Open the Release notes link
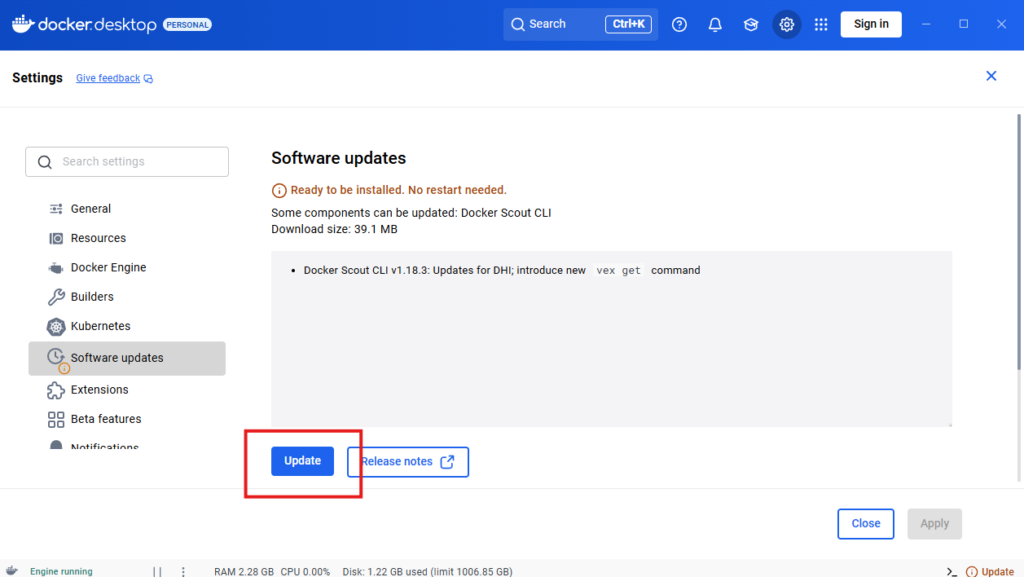Viewport: 1024px width, 577px height. tap(408, 462)
